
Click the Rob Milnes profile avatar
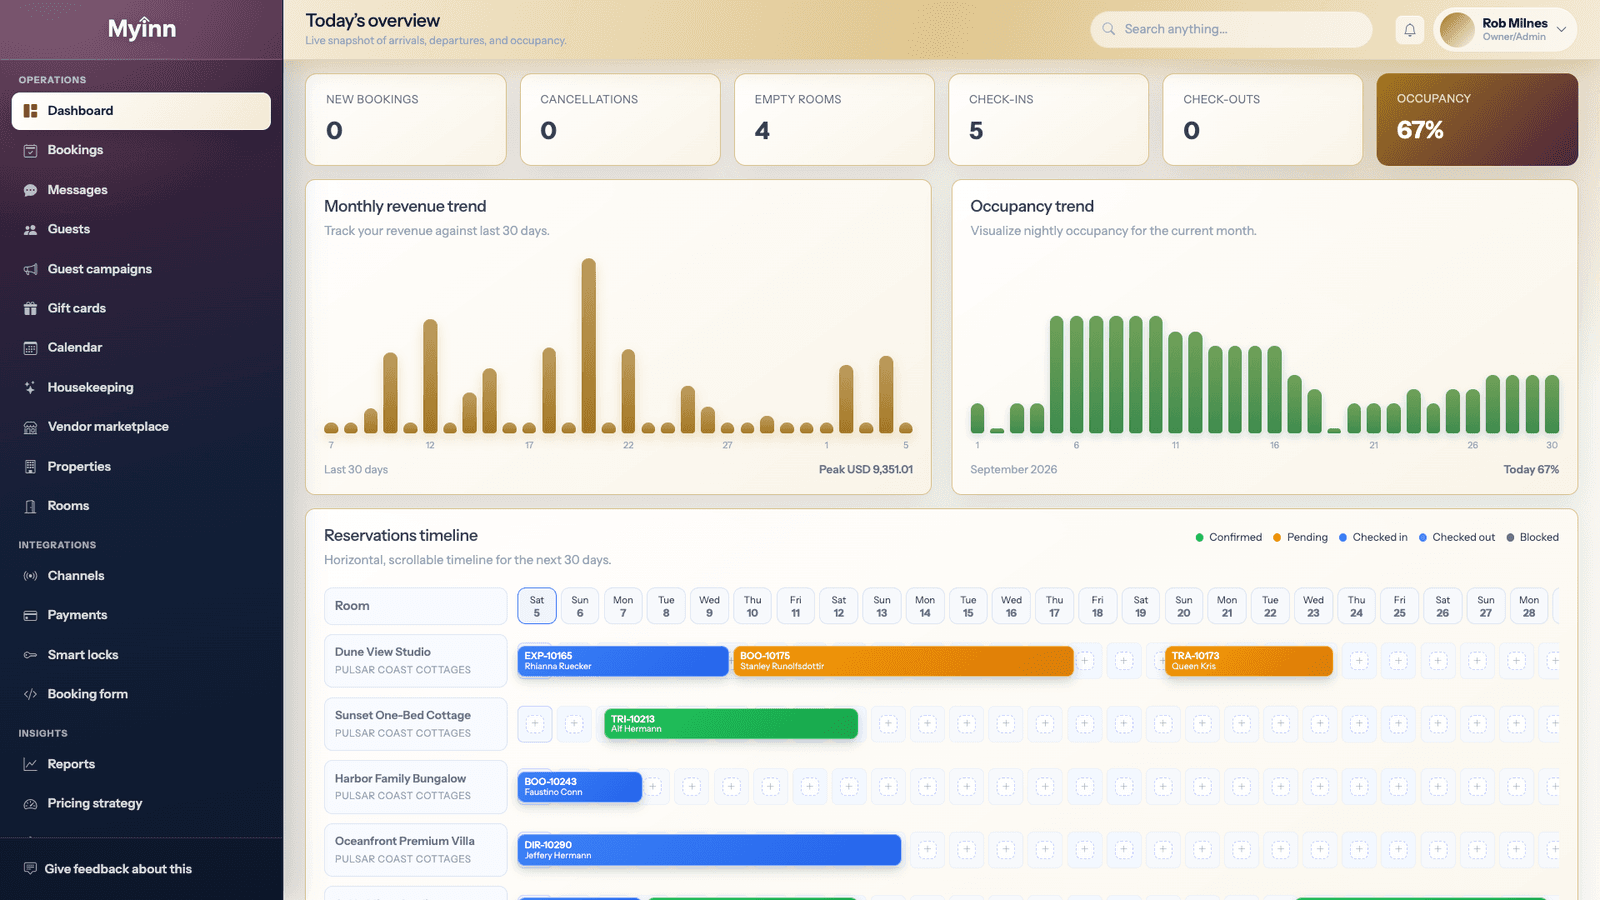point(1457,30)
